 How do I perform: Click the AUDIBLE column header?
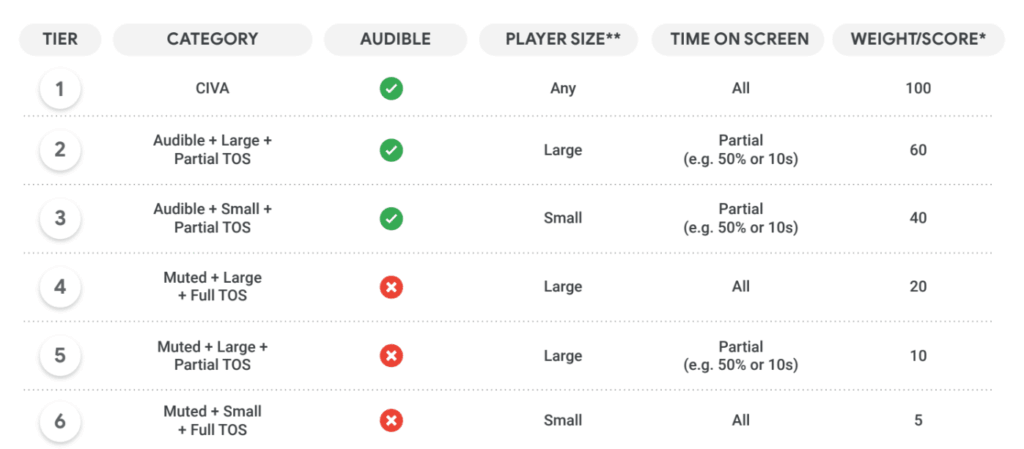pyautogui.click(x=395, y=40)
